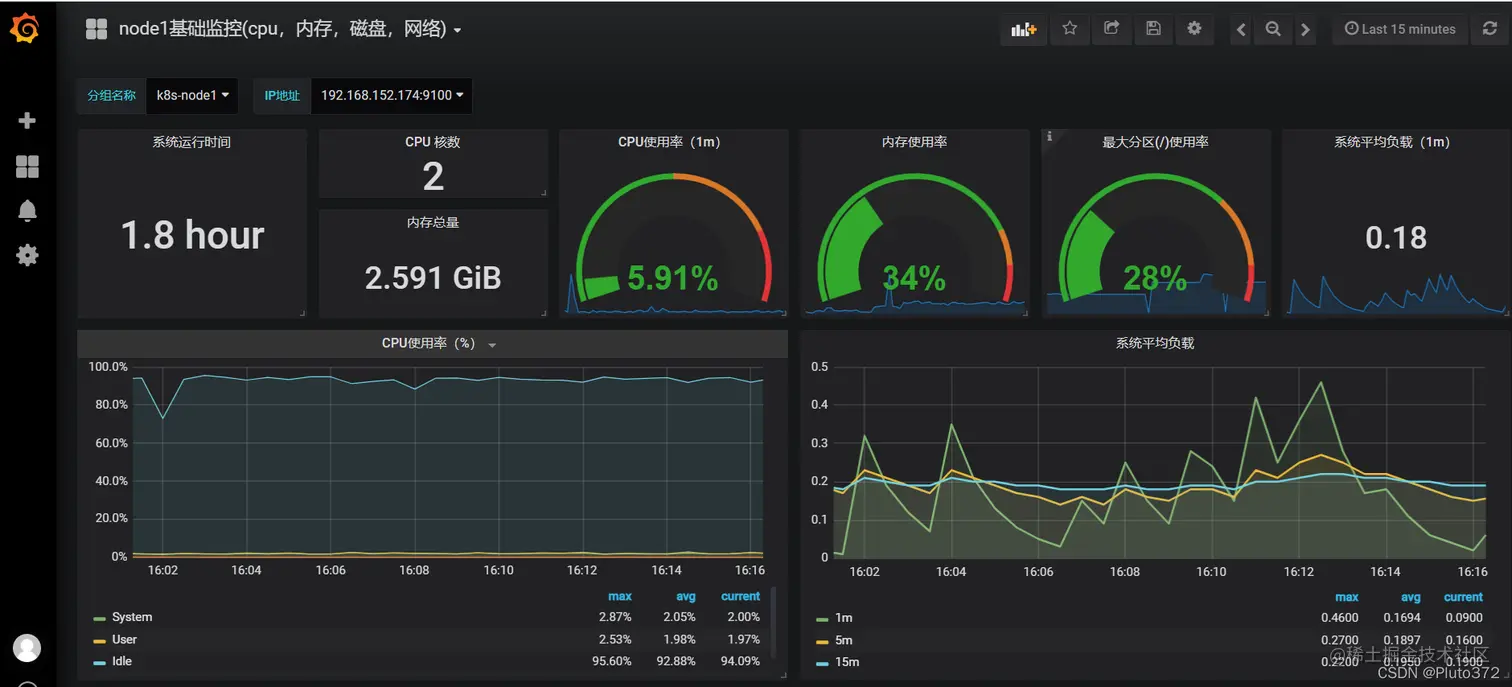Image resolution: width=1512 pixels, height=687 pixels.
Task: Click the Idle legend color swatch
Action: click(x=99, y=663)
